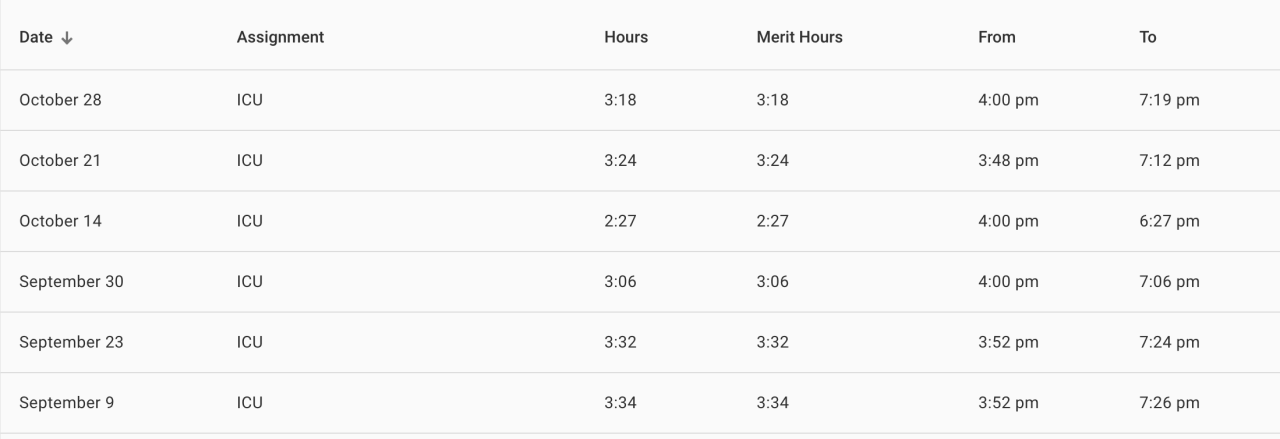This screenshot has width=1280, height=439.
Task: Click the To column header
Action: coord(1147,37)
